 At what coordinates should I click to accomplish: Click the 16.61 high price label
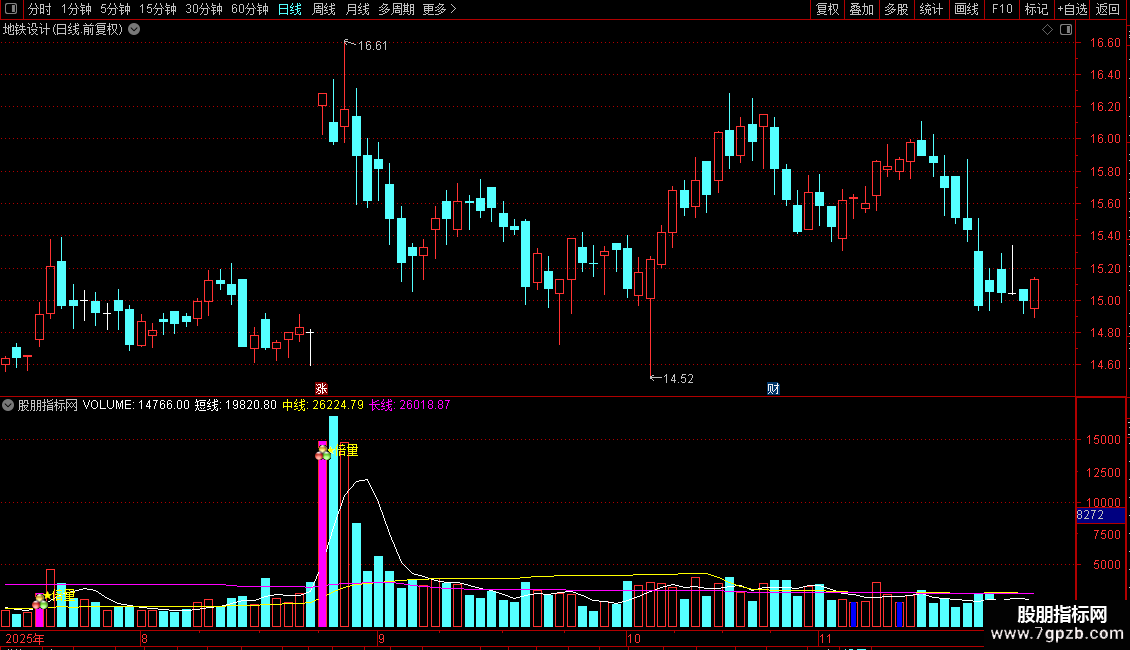(x=373, y=45)
